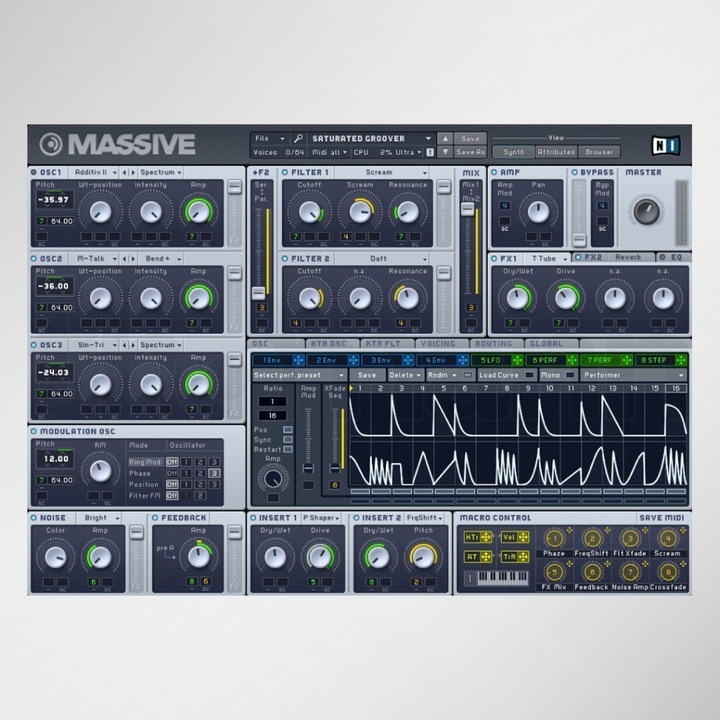The image size is (720, 720).
Task: Click the Ser./Par. filter routing fader
Action: coord(259,293)
